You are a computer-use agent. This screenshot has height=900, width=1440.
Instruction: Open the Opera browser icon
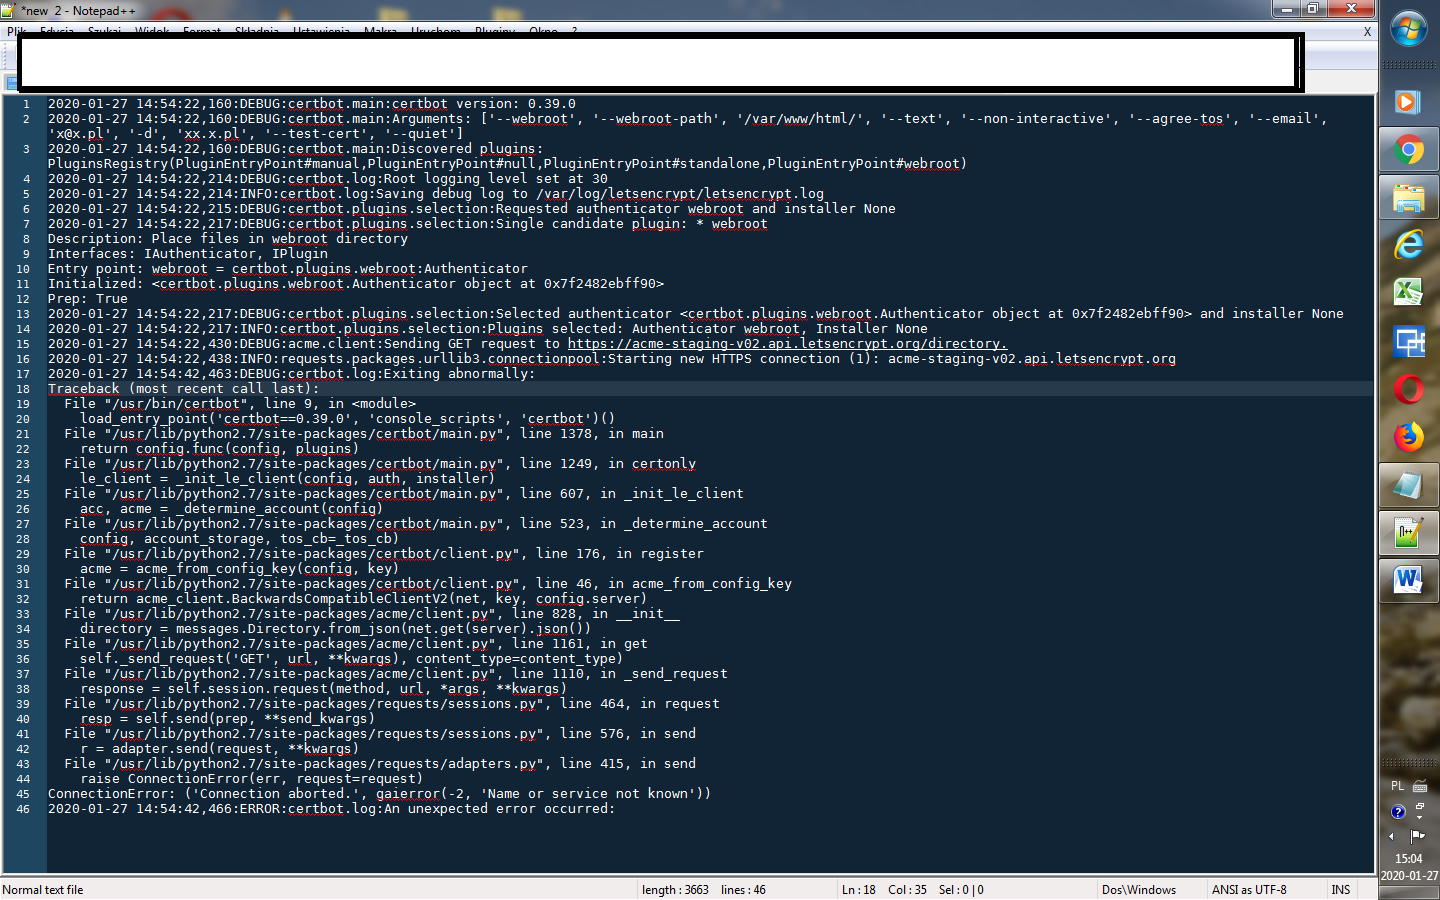click(1408, 389)
